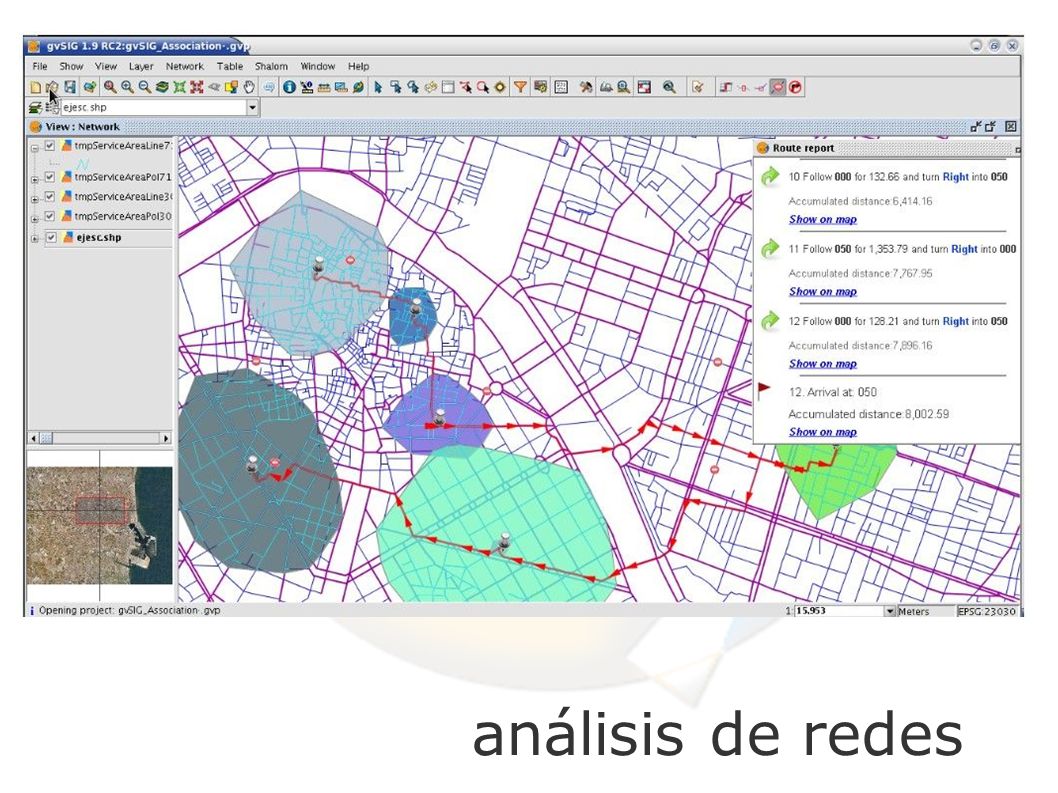The height and width of the screenshot is (793, 1058).
Task: Select the ejesc.shp layer name in tree
Action: click(99, 238)
